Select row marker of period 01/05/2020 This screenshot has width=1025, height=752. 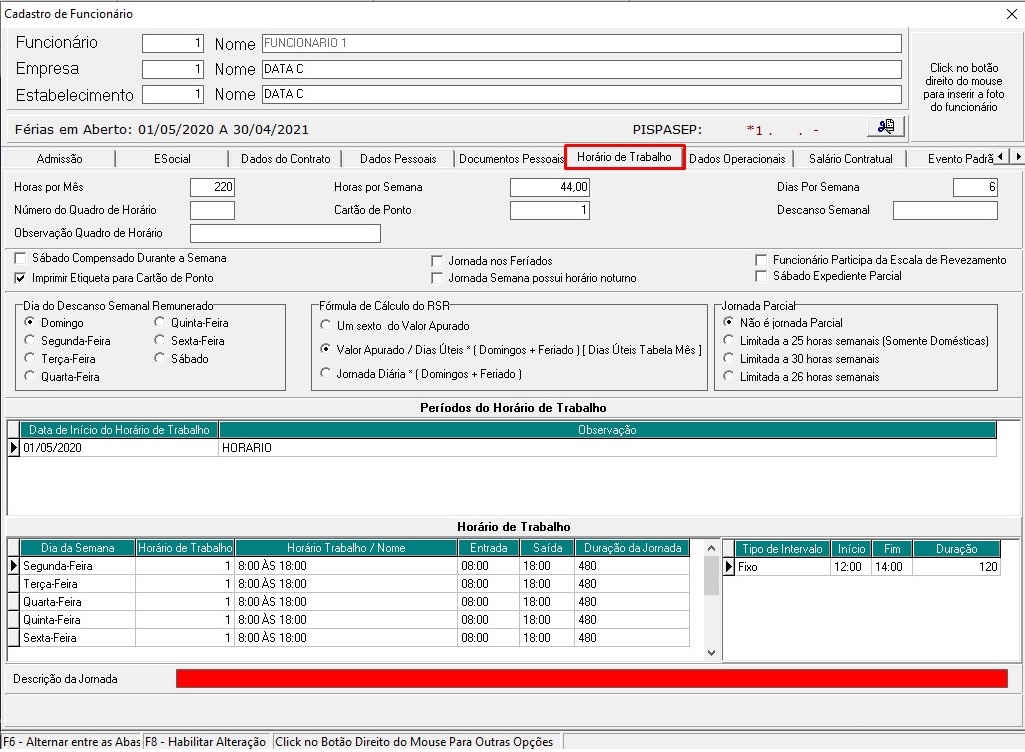point(13,448)
